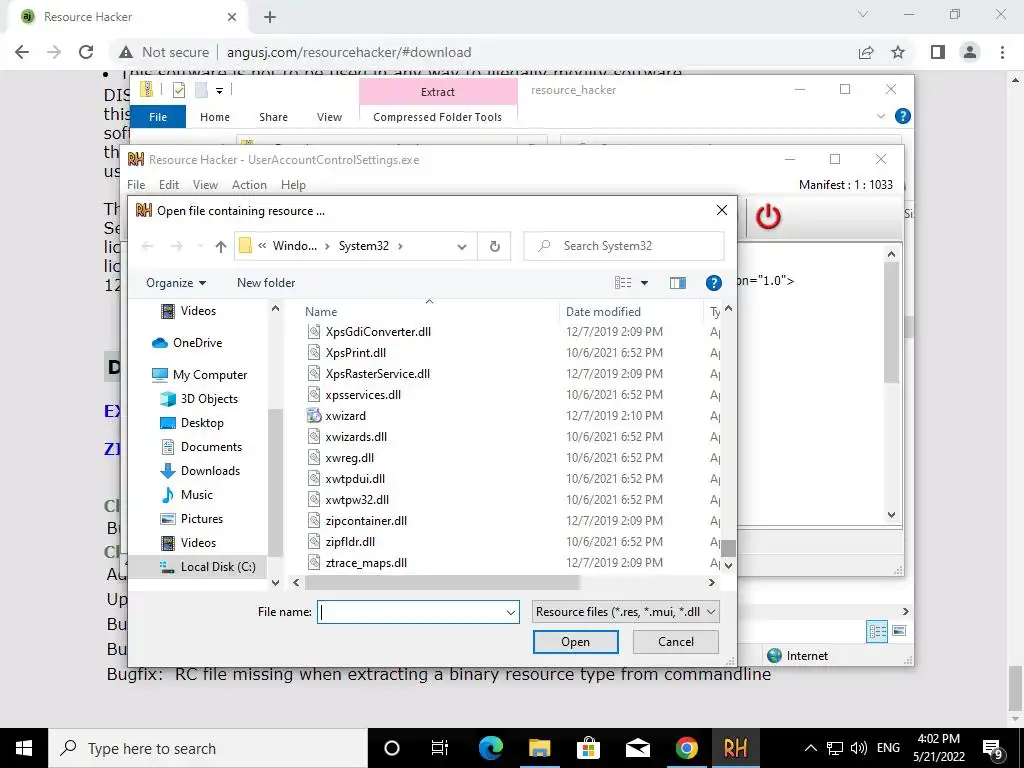Viewport: 1024px width, 768px height.
Task: Bookmark this page with the star icon
Action: coord(898,52)
